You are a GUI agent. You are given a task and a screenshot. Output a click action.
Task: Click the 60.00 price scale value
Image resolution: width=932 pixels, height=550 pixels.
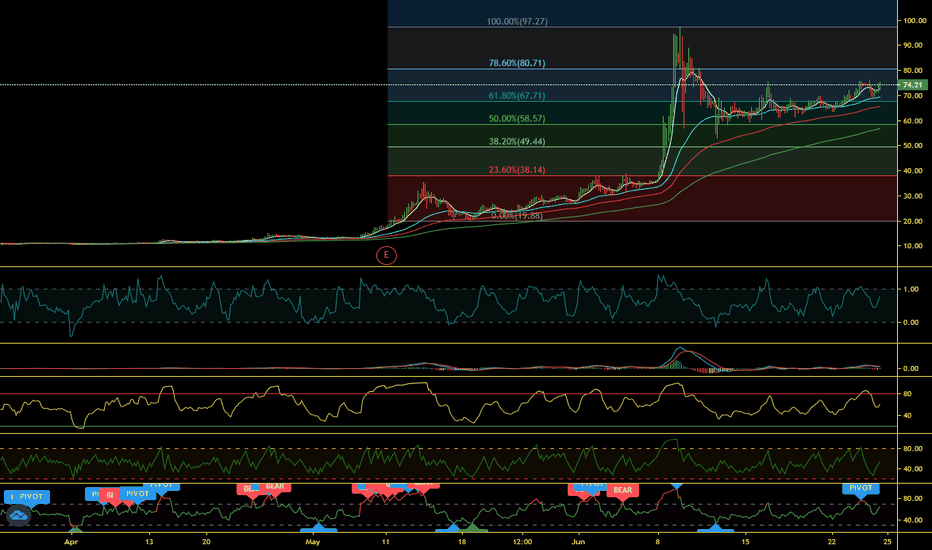coord(914,121)
